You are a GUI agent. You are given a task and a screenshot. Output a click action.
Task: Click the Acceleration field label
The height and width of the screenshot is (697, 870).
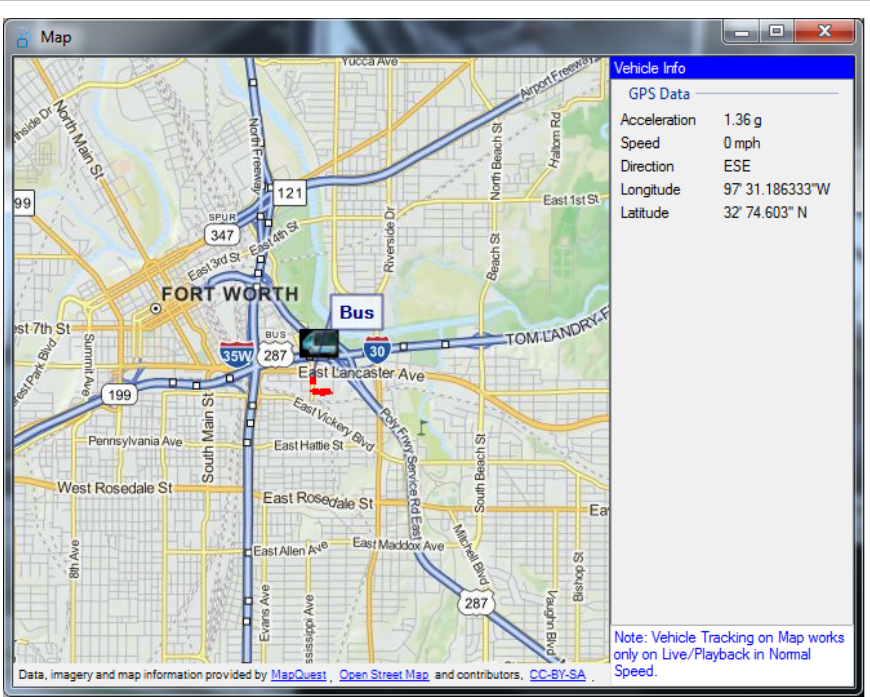(657, 120)
